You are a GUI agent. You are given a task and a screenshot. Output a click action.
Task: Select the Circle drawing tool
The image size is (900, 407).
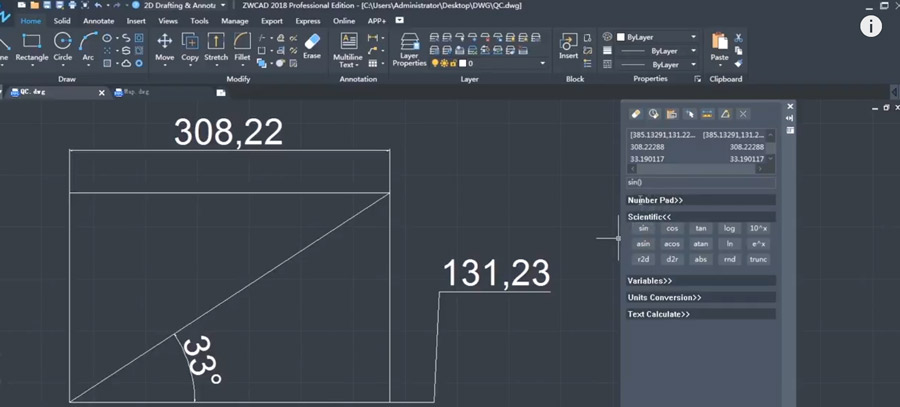[62, 45]
